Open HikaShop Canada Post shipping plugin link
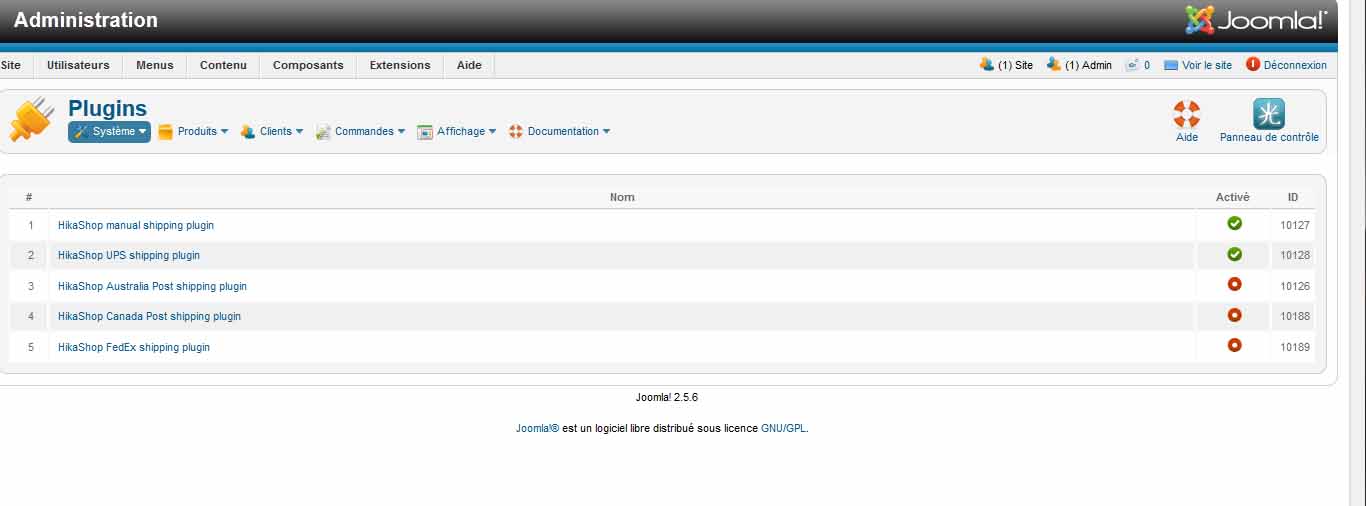This screenshot has height=506, width=1366. [x=149, y=317]
